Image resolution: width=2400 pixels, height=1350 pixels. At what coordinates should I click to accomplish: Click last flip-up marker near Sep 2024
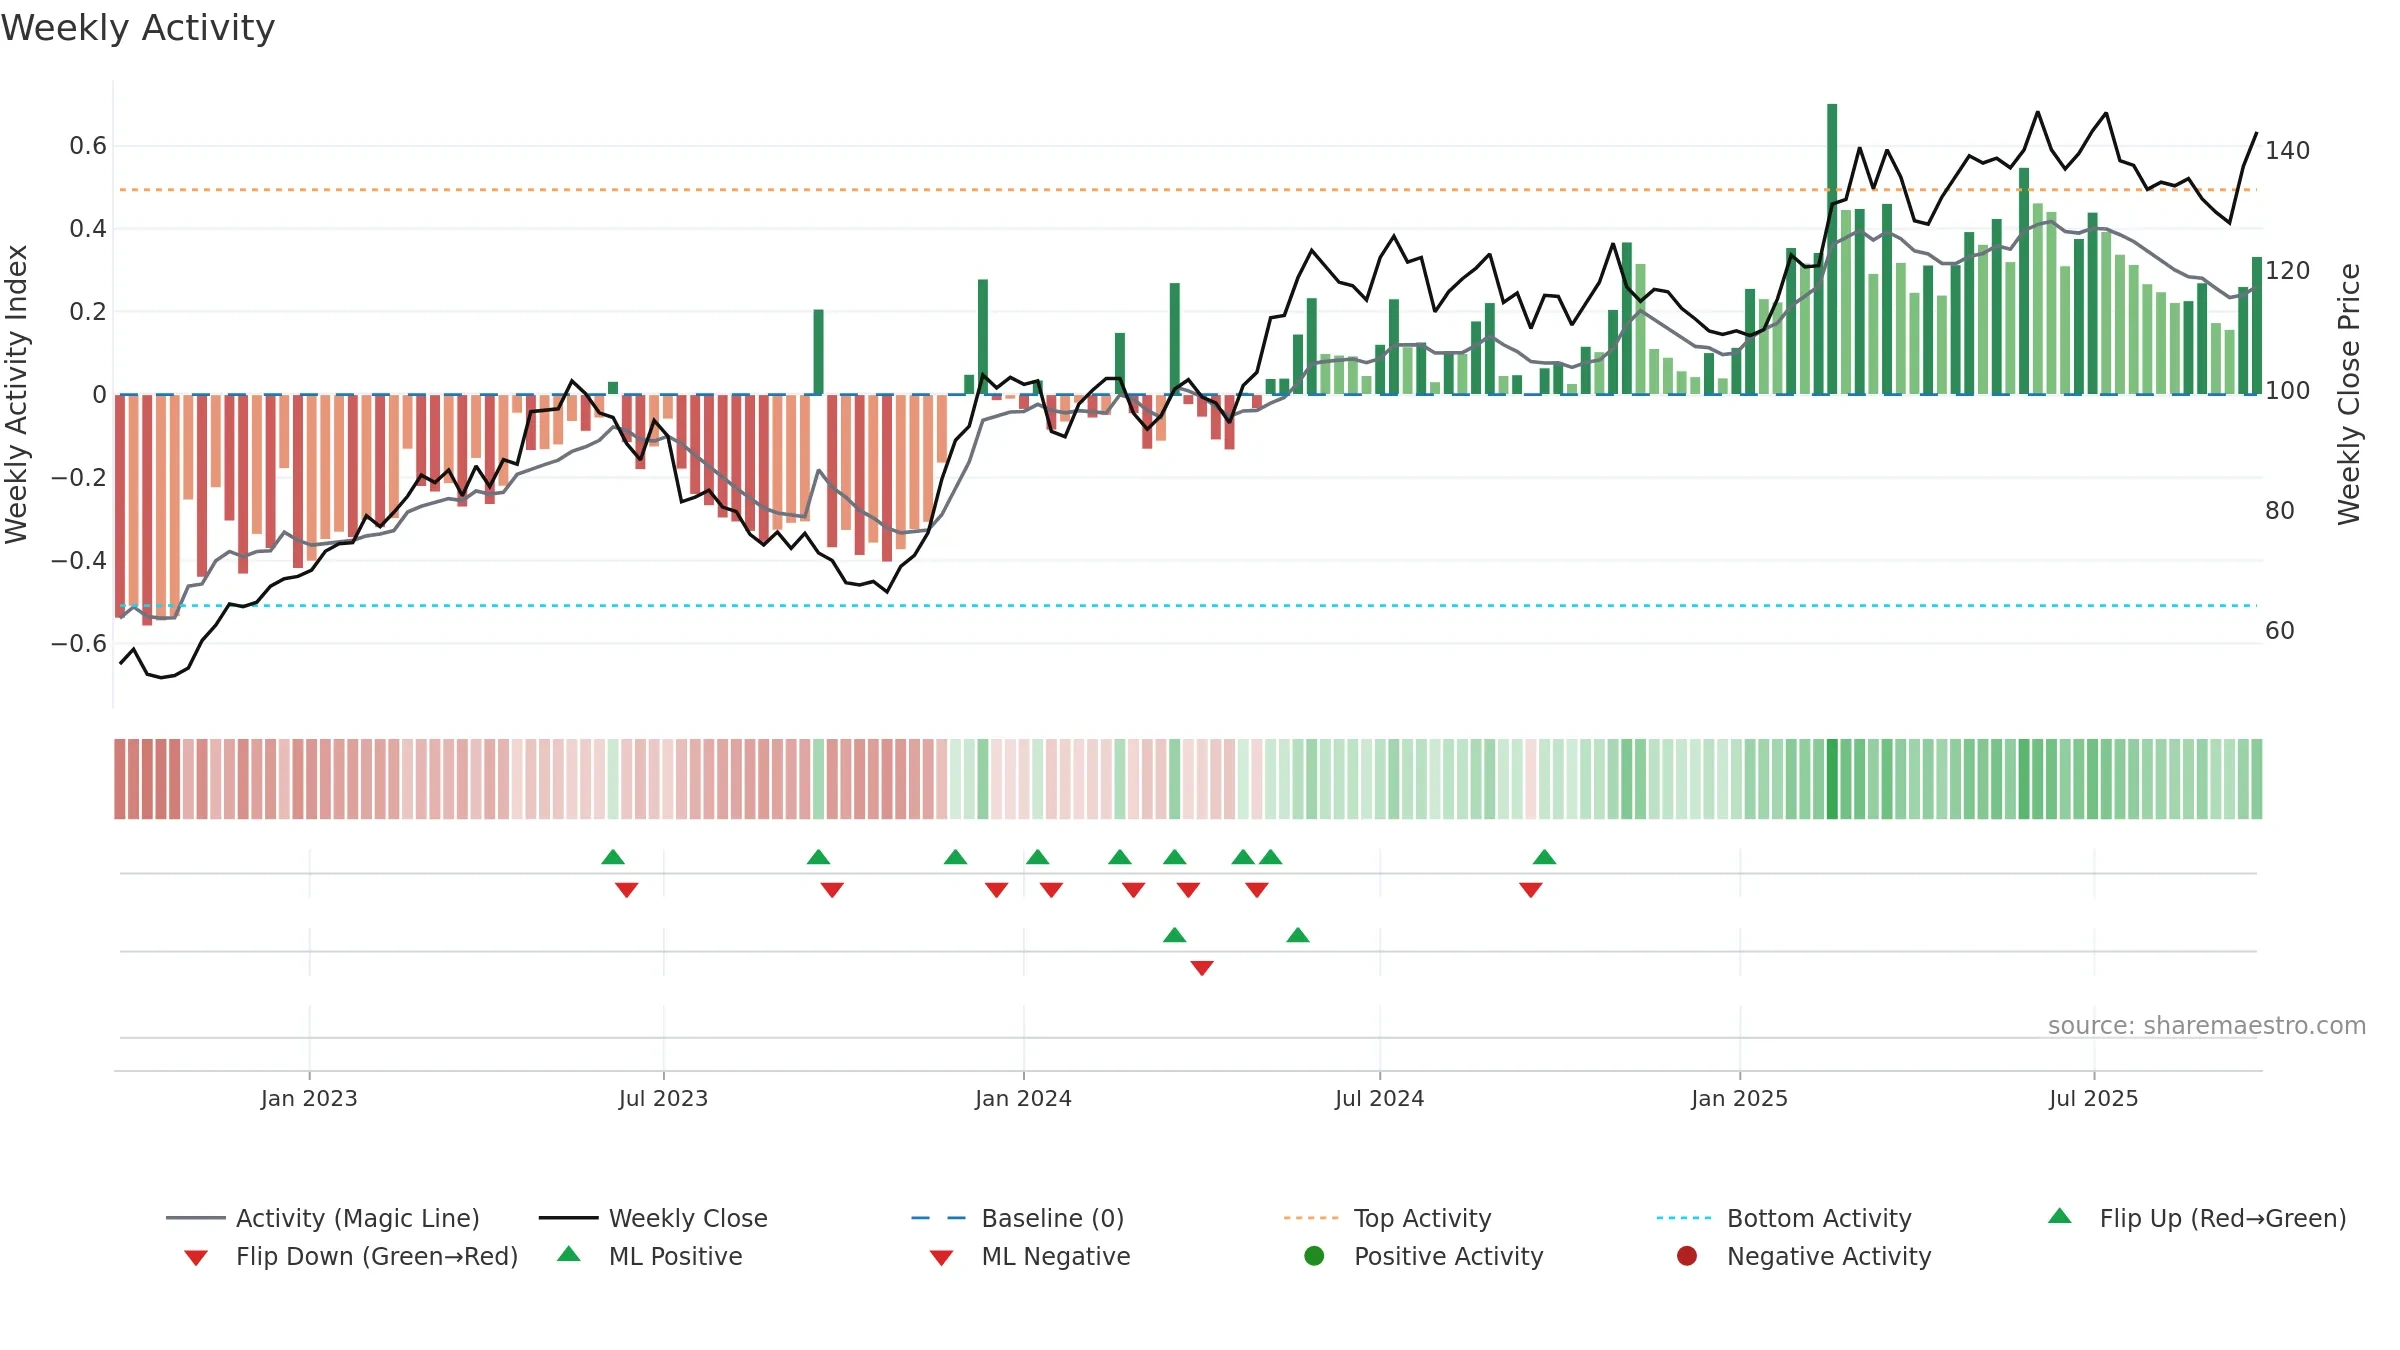point(1544,857)
